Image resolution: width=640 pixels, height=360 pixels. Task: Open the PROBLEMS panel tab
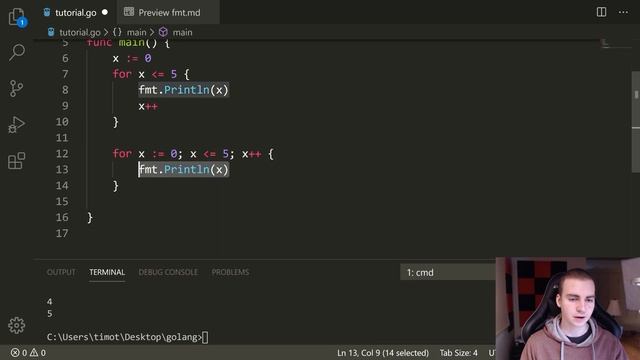230,272
